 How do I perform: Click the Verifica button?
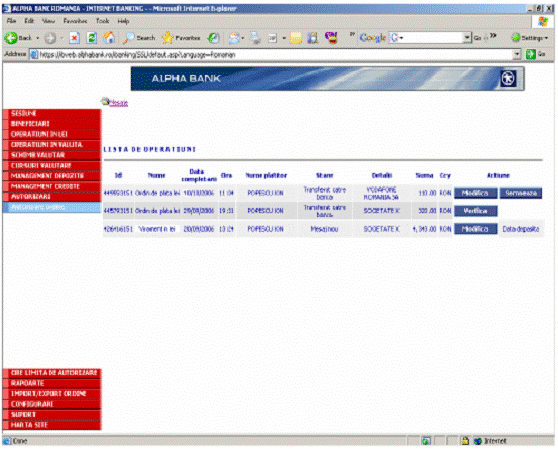pos(475,211)
